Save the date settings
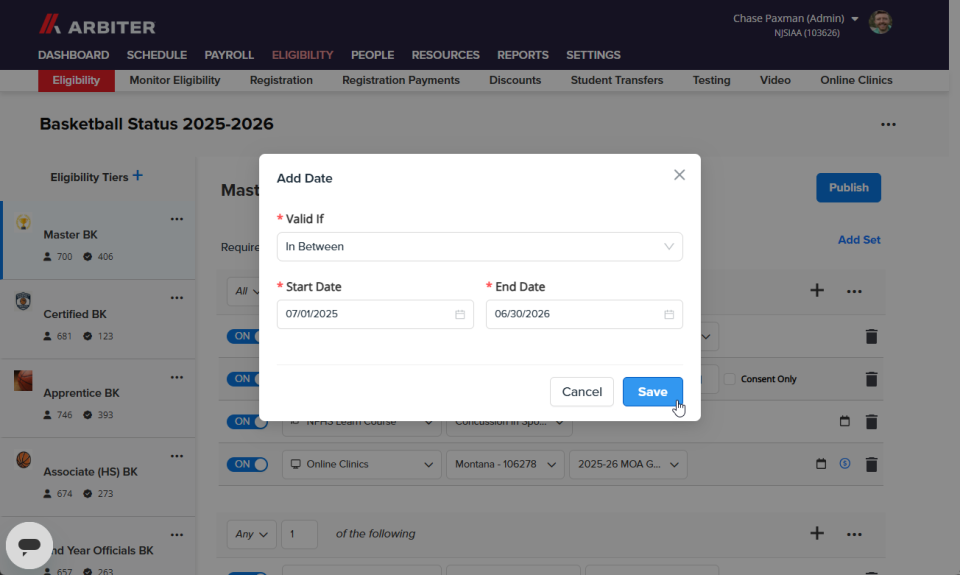Screen dimensions: 960x575 click(653, 392)
